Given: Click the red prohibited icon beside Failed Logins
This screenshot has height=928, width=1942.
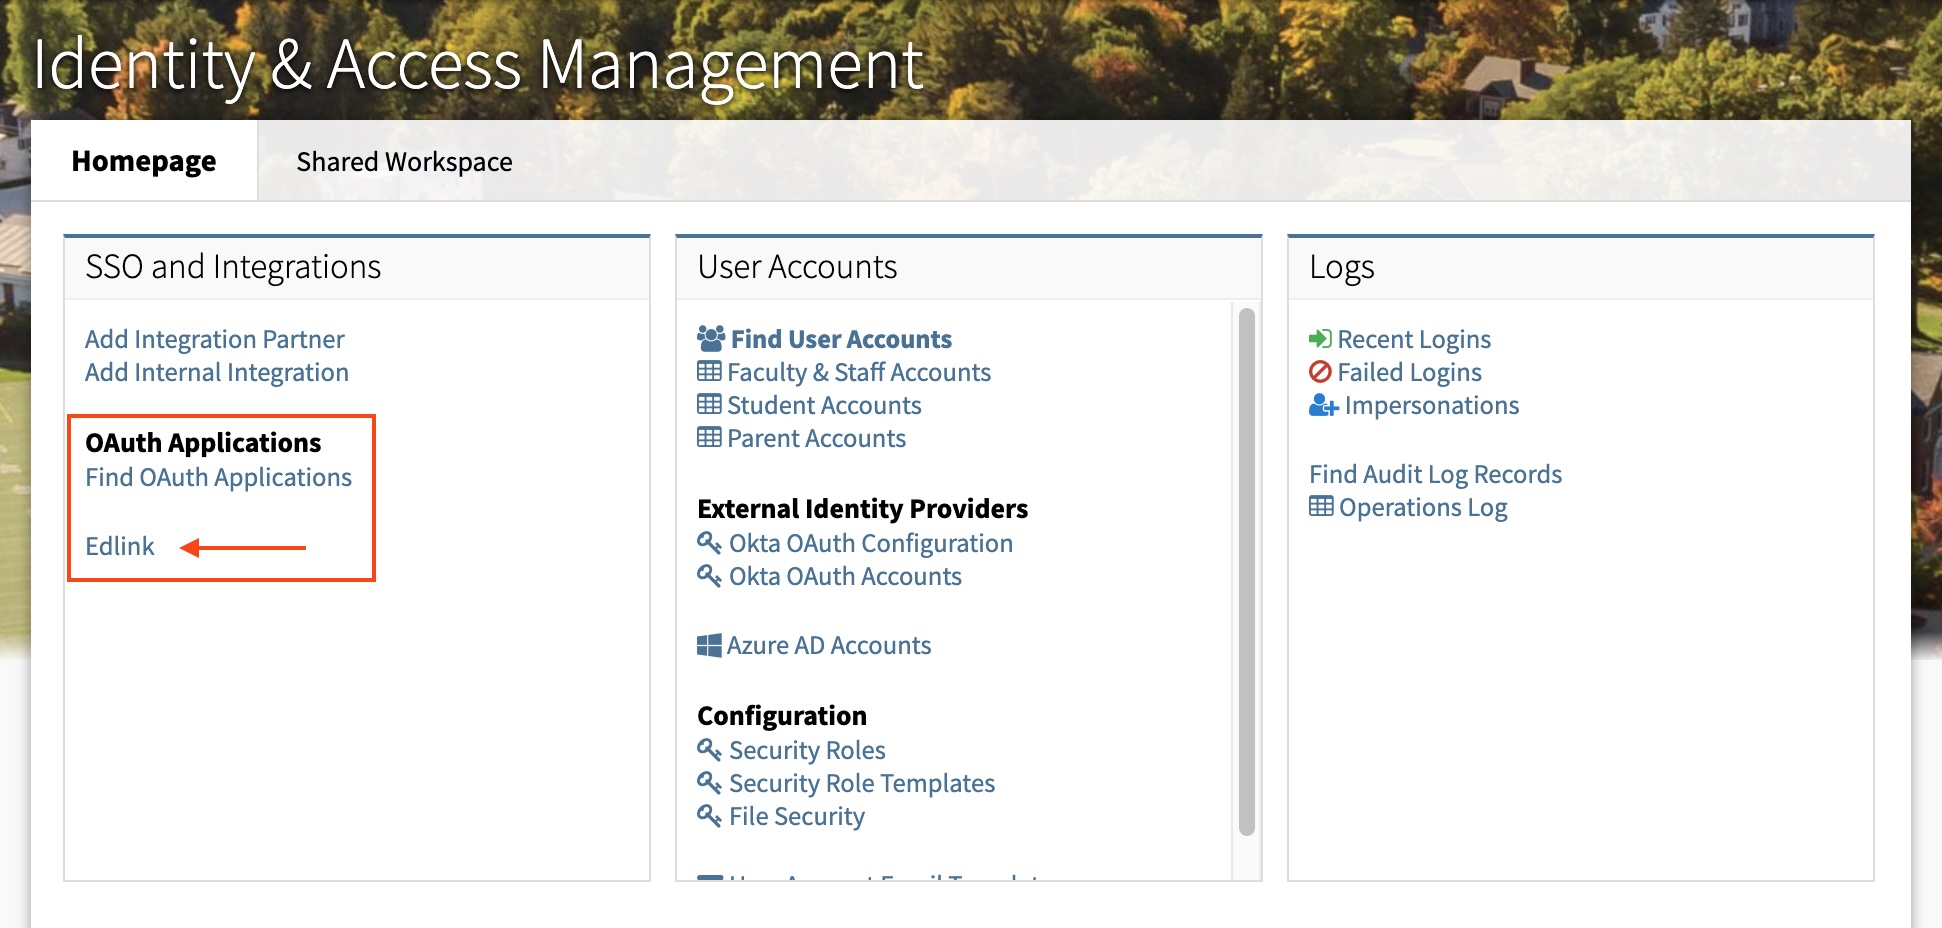Looking at the screenshot, I should click(x=1320, y=372).
